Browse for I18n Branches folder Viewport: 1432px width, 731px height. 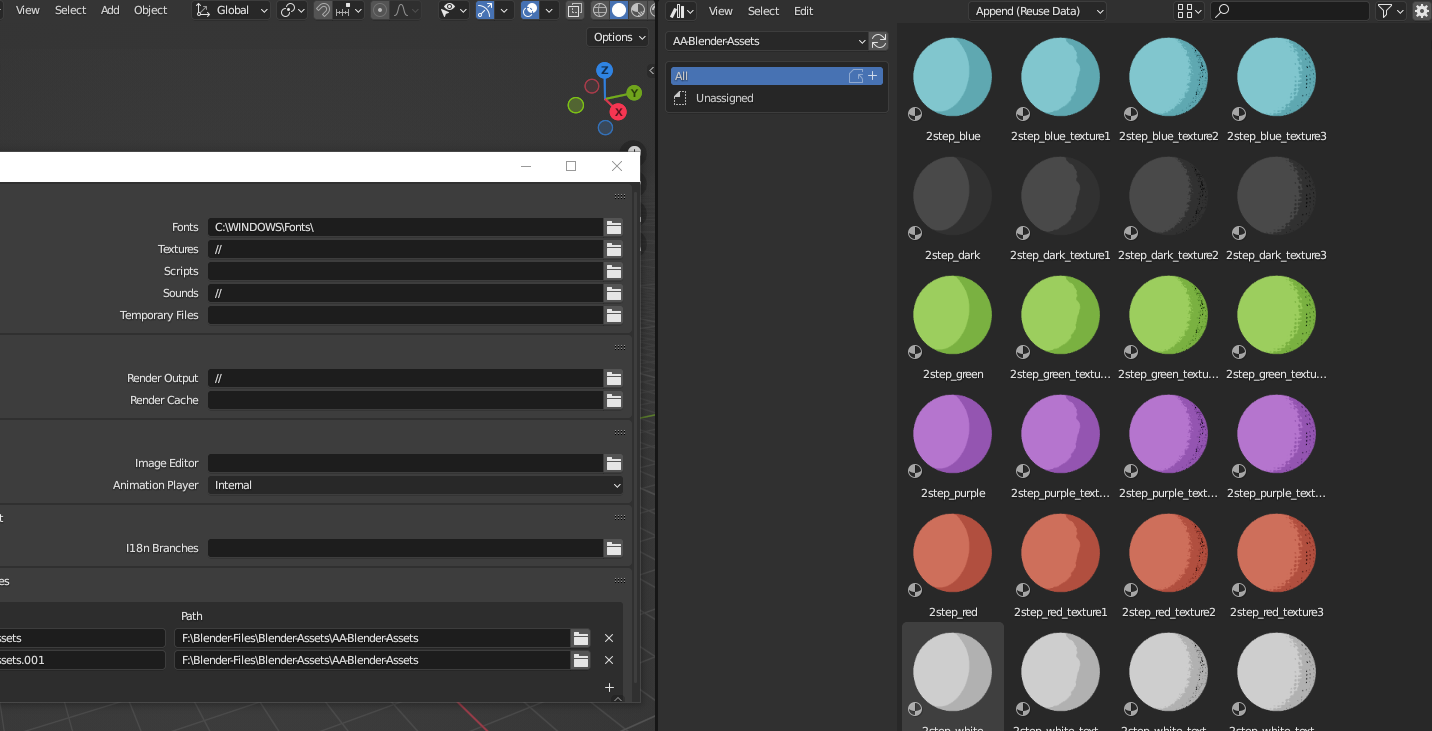point(614,548)
